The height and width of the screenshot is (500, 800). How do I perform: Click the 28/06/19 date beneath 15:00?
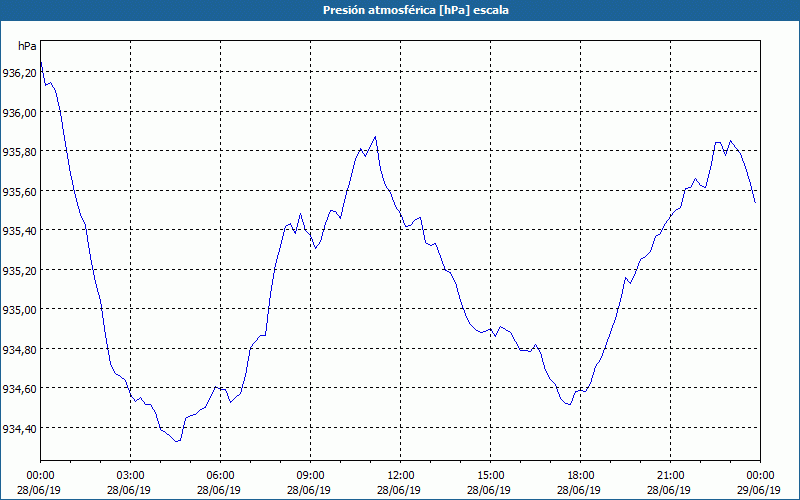[x=489, y=490]
